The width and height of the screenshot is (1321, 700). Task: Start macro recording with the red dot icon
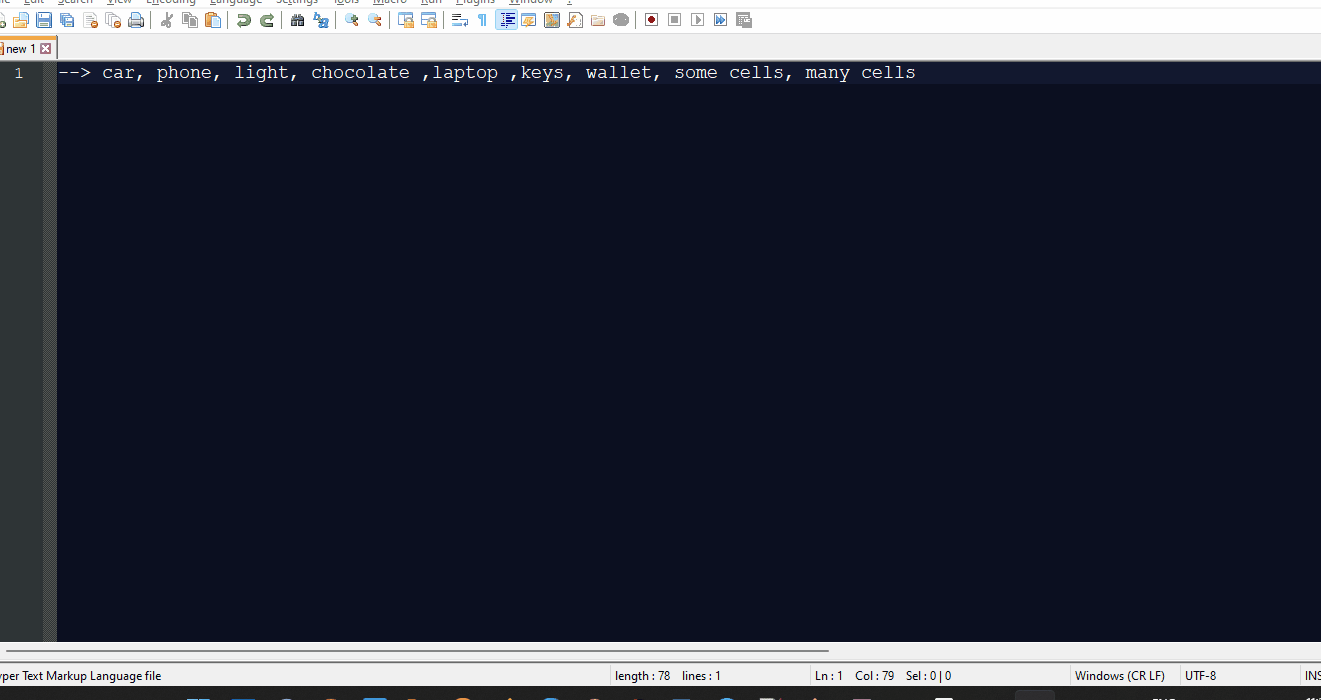click(x=651, y=20)
